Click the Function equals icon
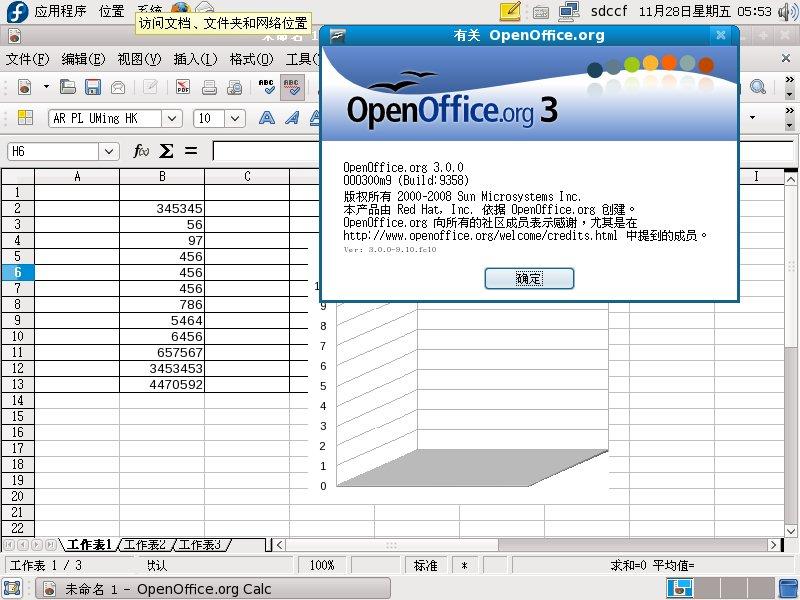800x600 pixels. click(191, 151)
